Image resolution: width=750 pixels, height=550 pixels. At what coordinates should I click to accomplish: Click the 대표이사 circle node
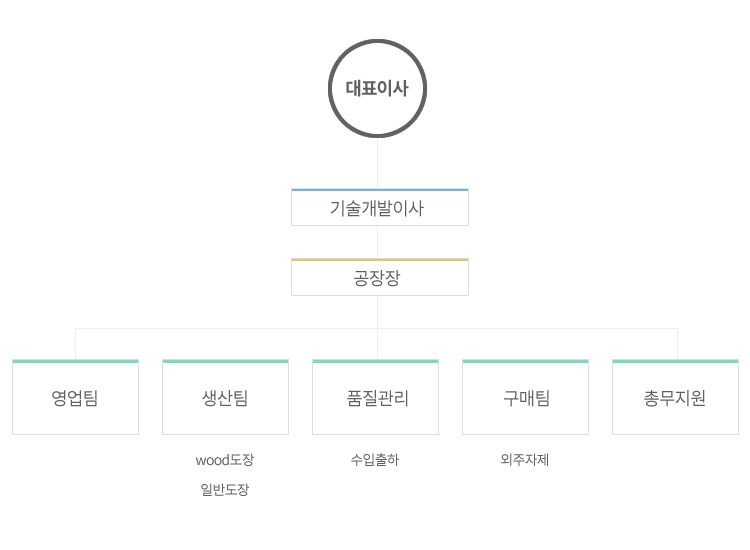tap(377, 88)
